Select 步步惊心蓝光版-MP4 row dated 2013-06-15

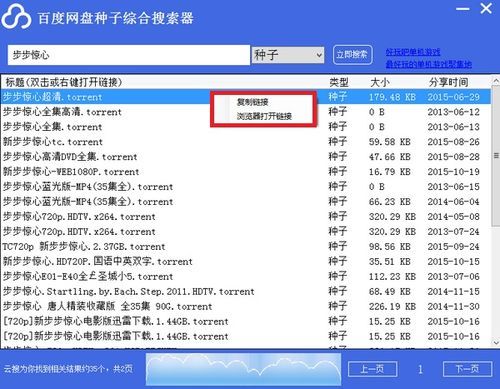click(246, 187)
